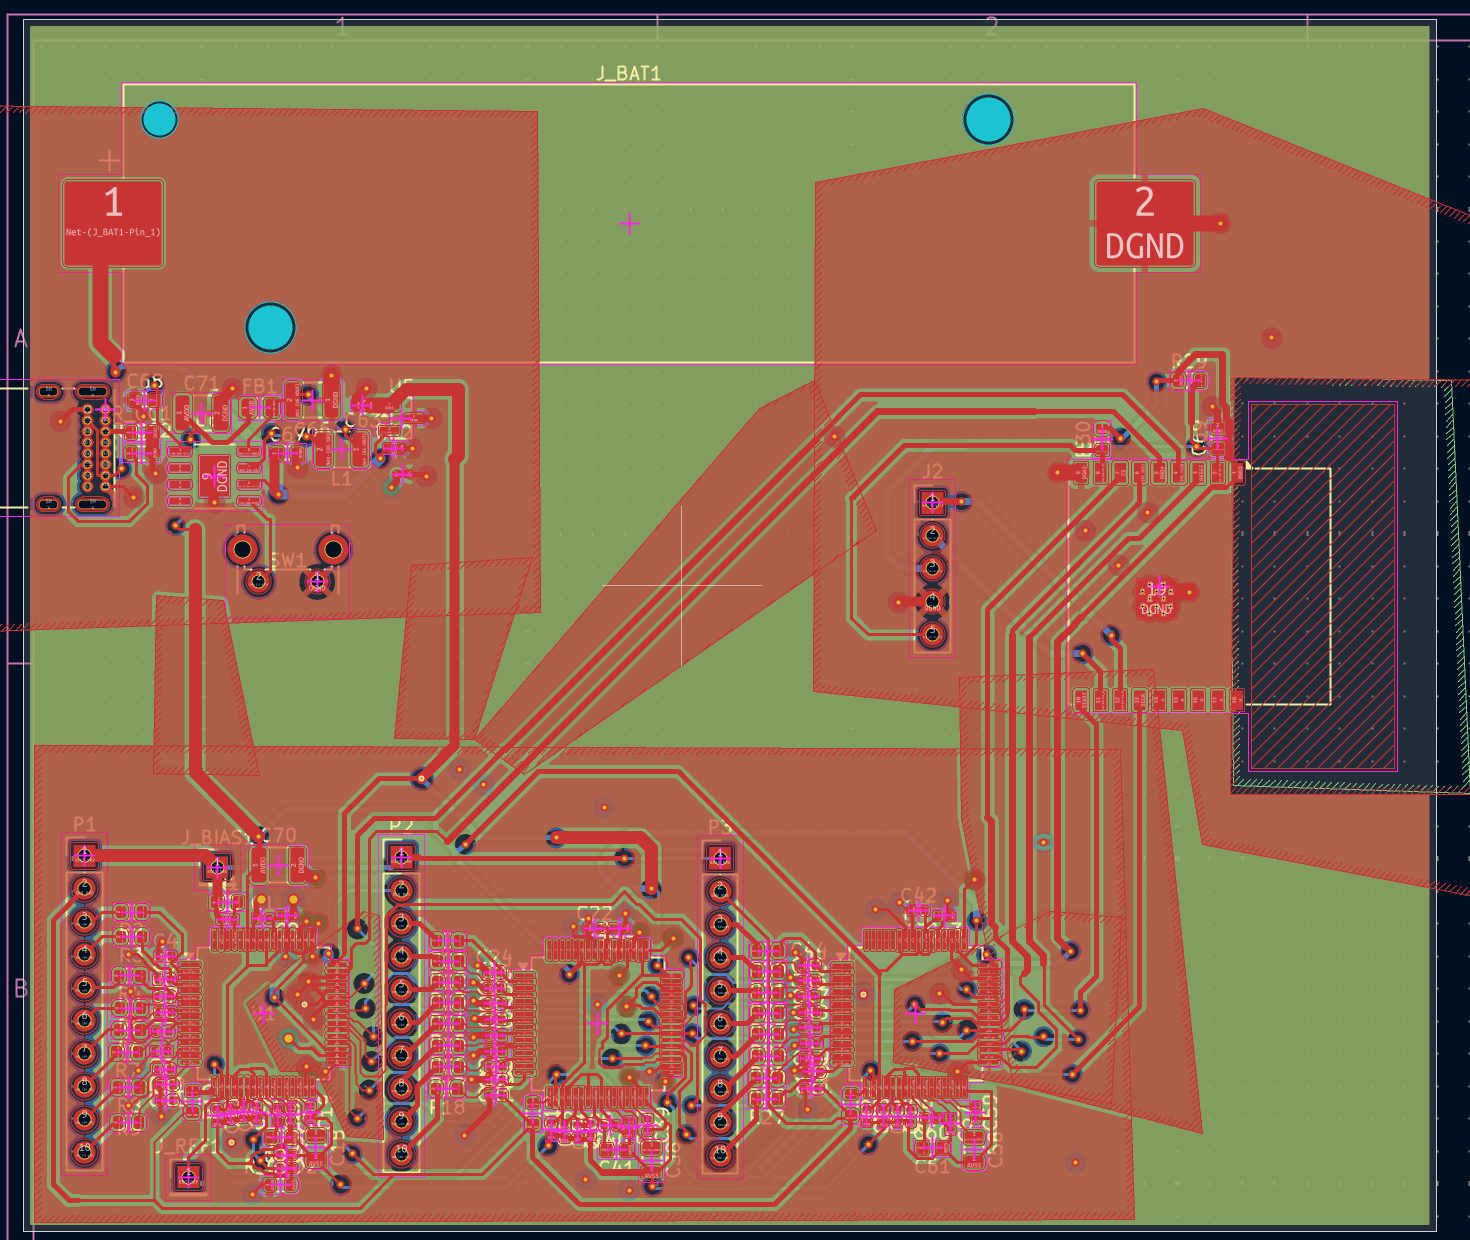Image resolution: width=1470 pixels, height=1240 pixels.
Task: Select the DGND pad 4 of J2
Action: point(932,602)
